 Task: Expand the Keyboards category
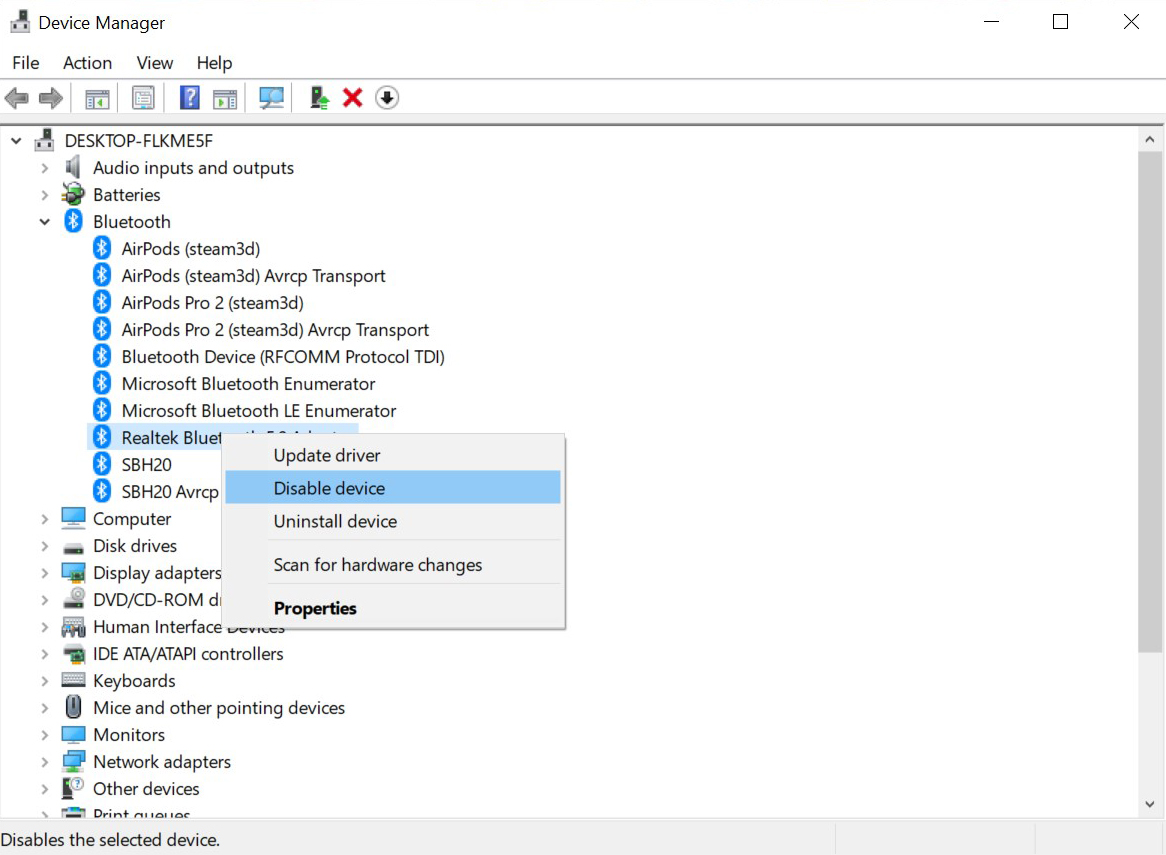45,681
